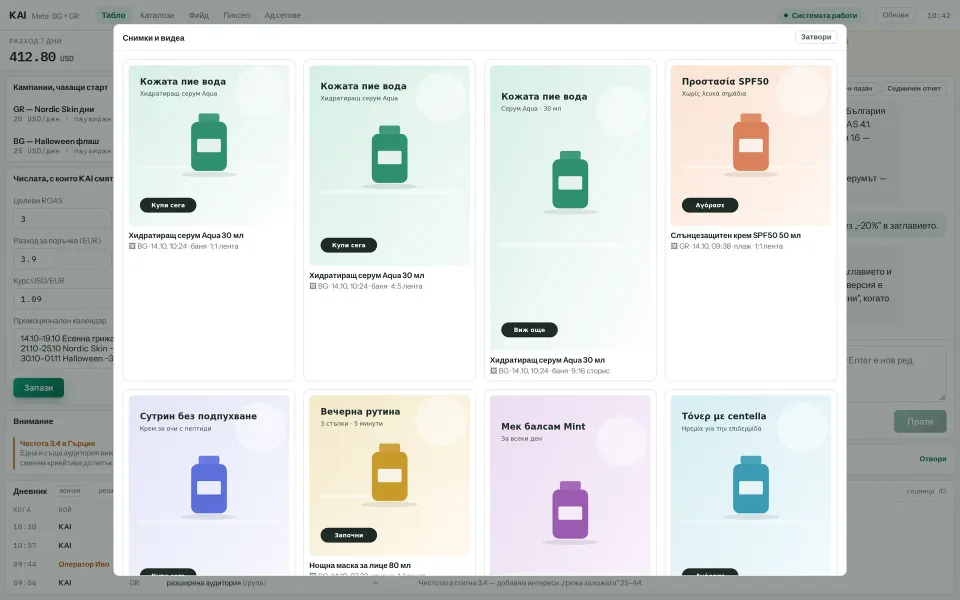This screenshot has height=600, width=960.
Task: Open the Мек балсам Mint creative preview
Action: click(570, 485)
